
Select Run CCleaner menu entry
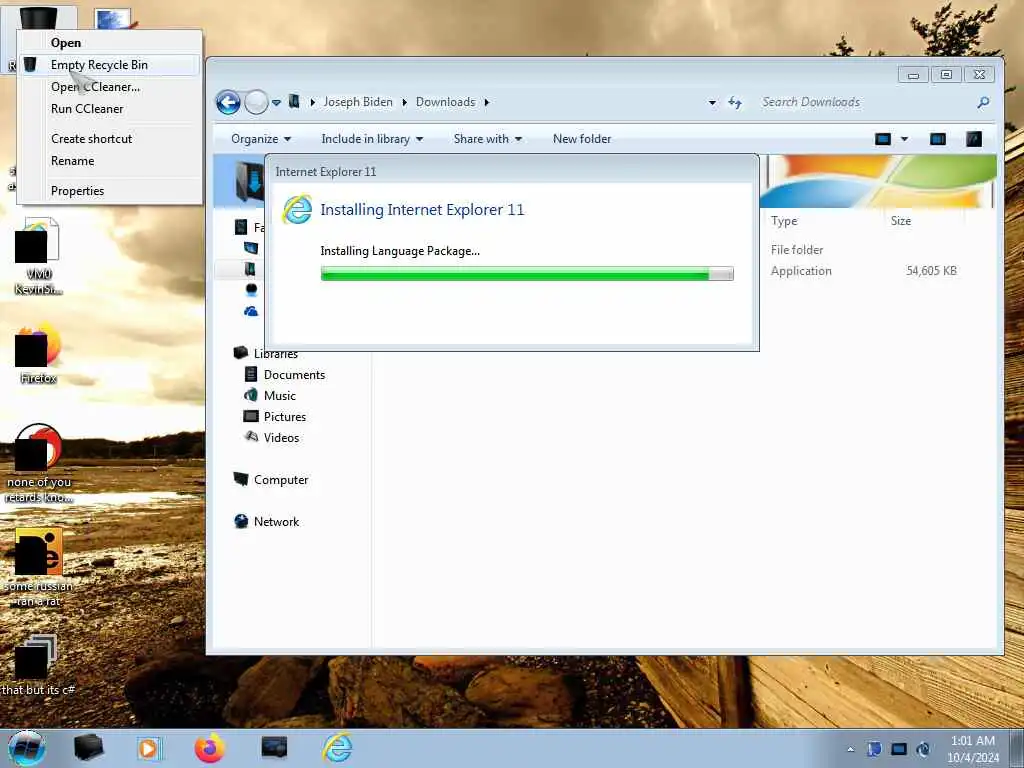[87, 109]
